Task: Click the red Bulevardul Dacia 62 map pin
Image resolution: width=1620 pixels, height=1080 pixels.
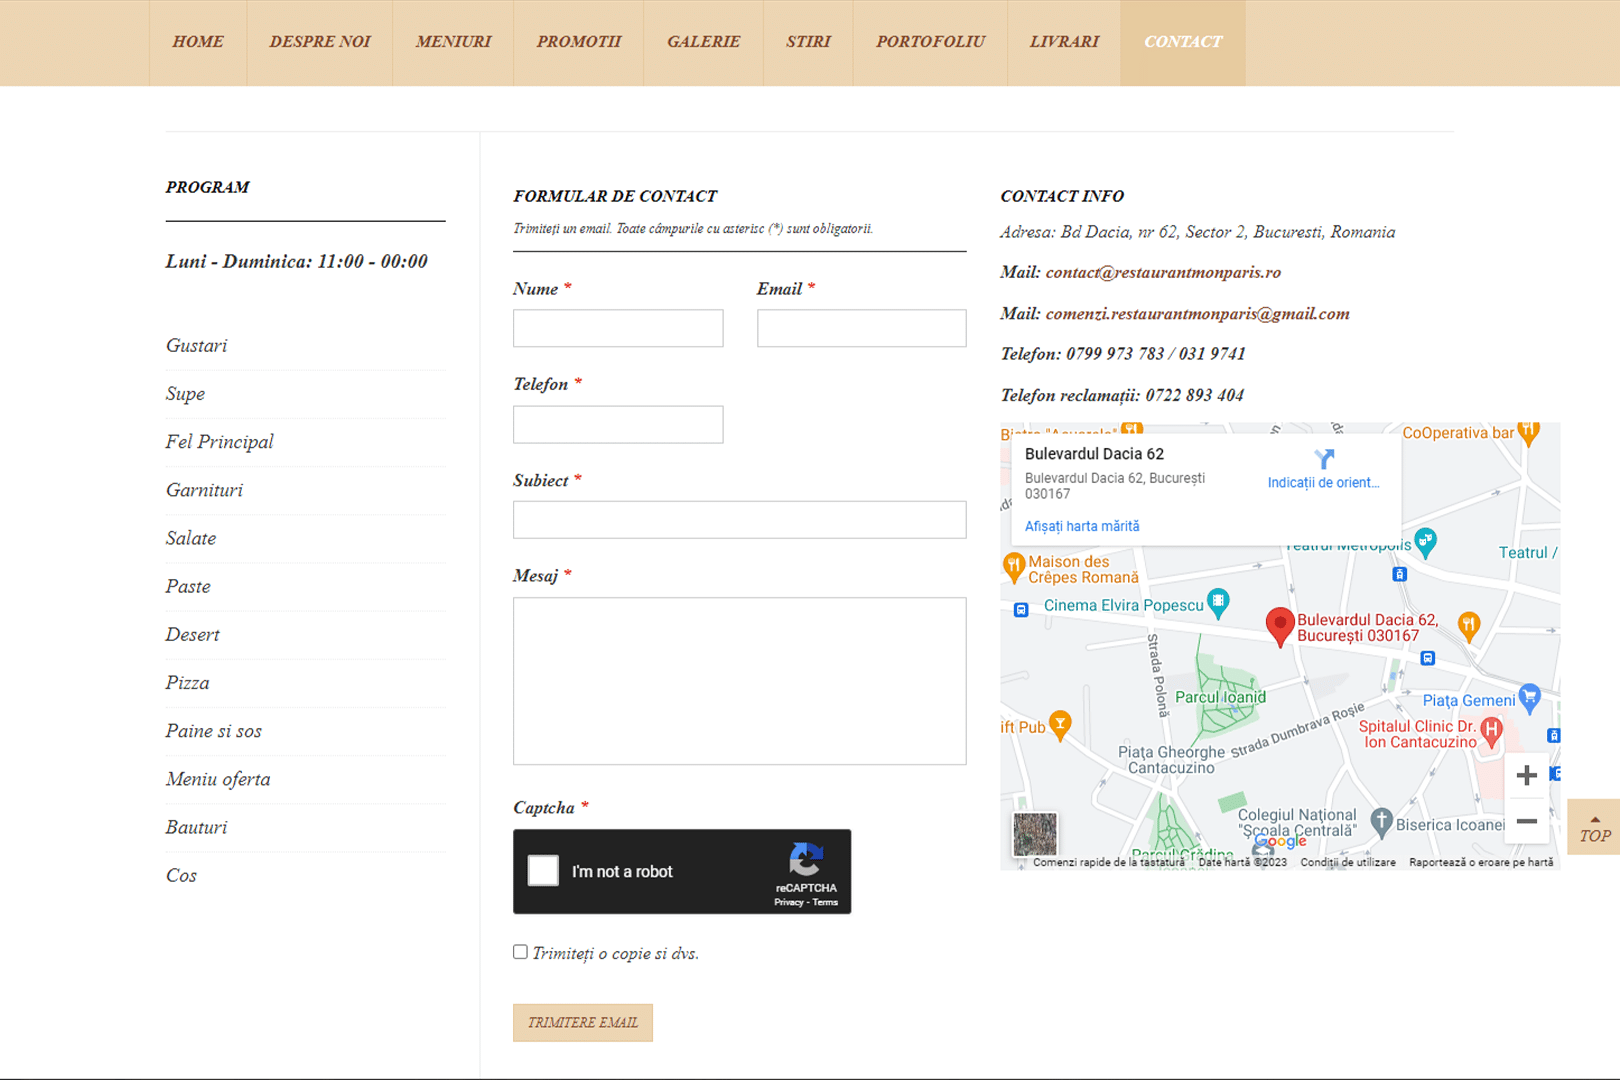Action: coord(1279,626)
